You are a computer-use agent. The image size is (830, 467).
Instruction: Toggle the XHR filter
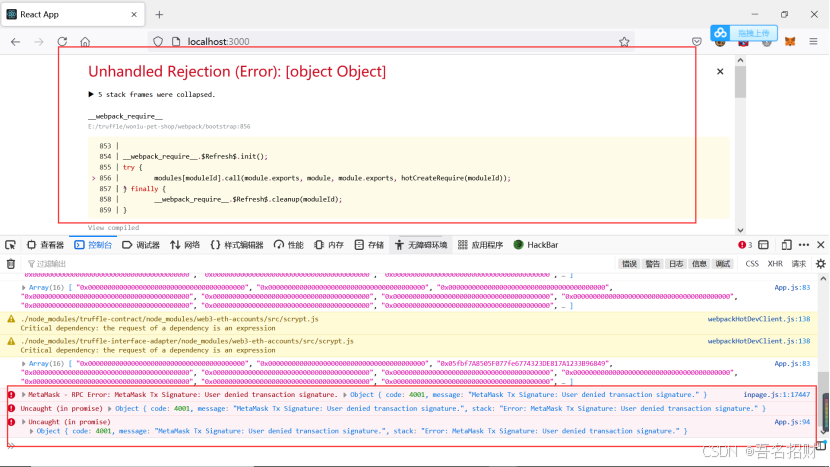[775, 264]
